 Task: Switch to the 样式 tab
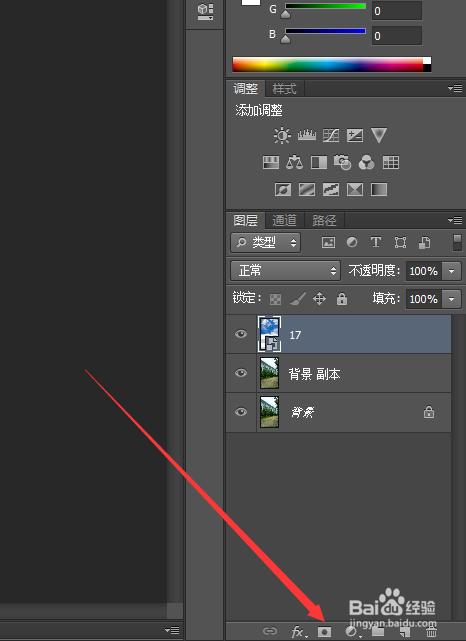click(285, 89)
